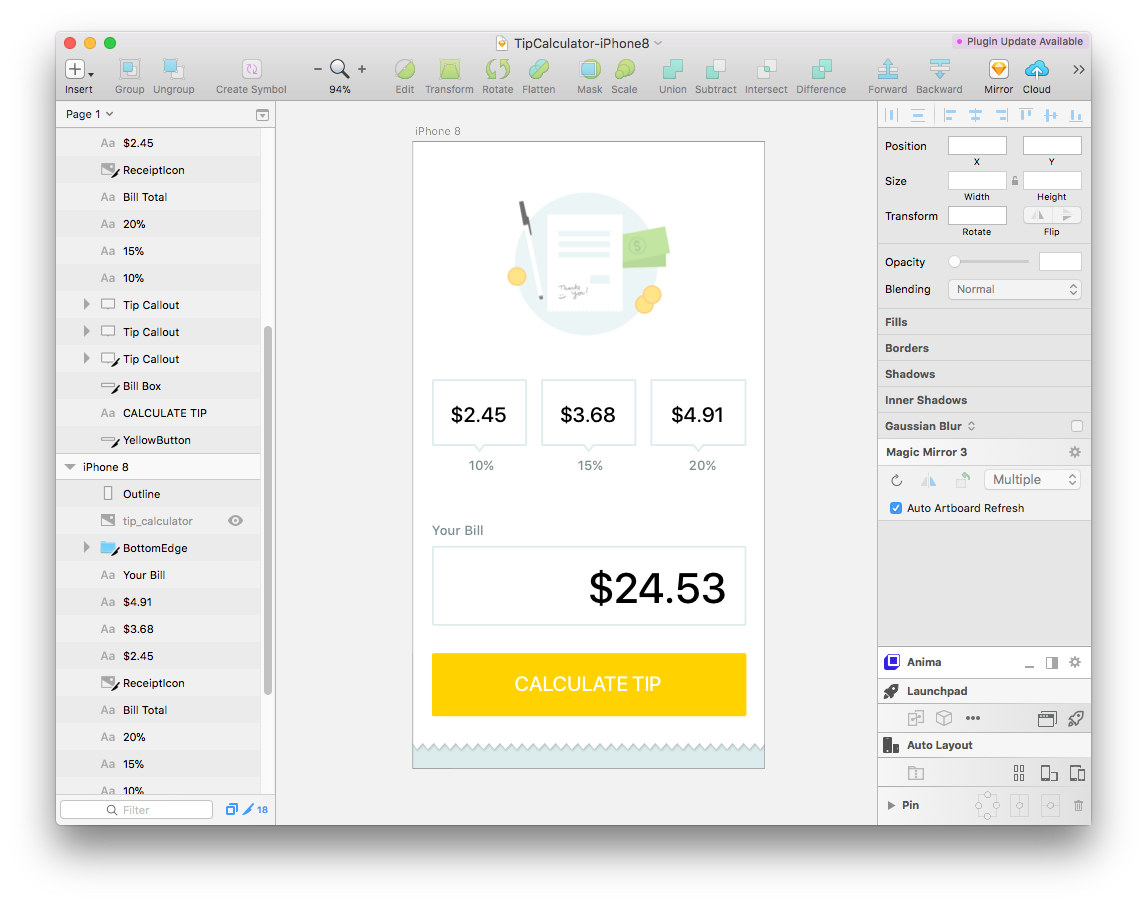Click the Launchpad rocket publish icon
The width and height of the screenshot is (1147, 905).
pyautogui.click(x=1075, y=718)
